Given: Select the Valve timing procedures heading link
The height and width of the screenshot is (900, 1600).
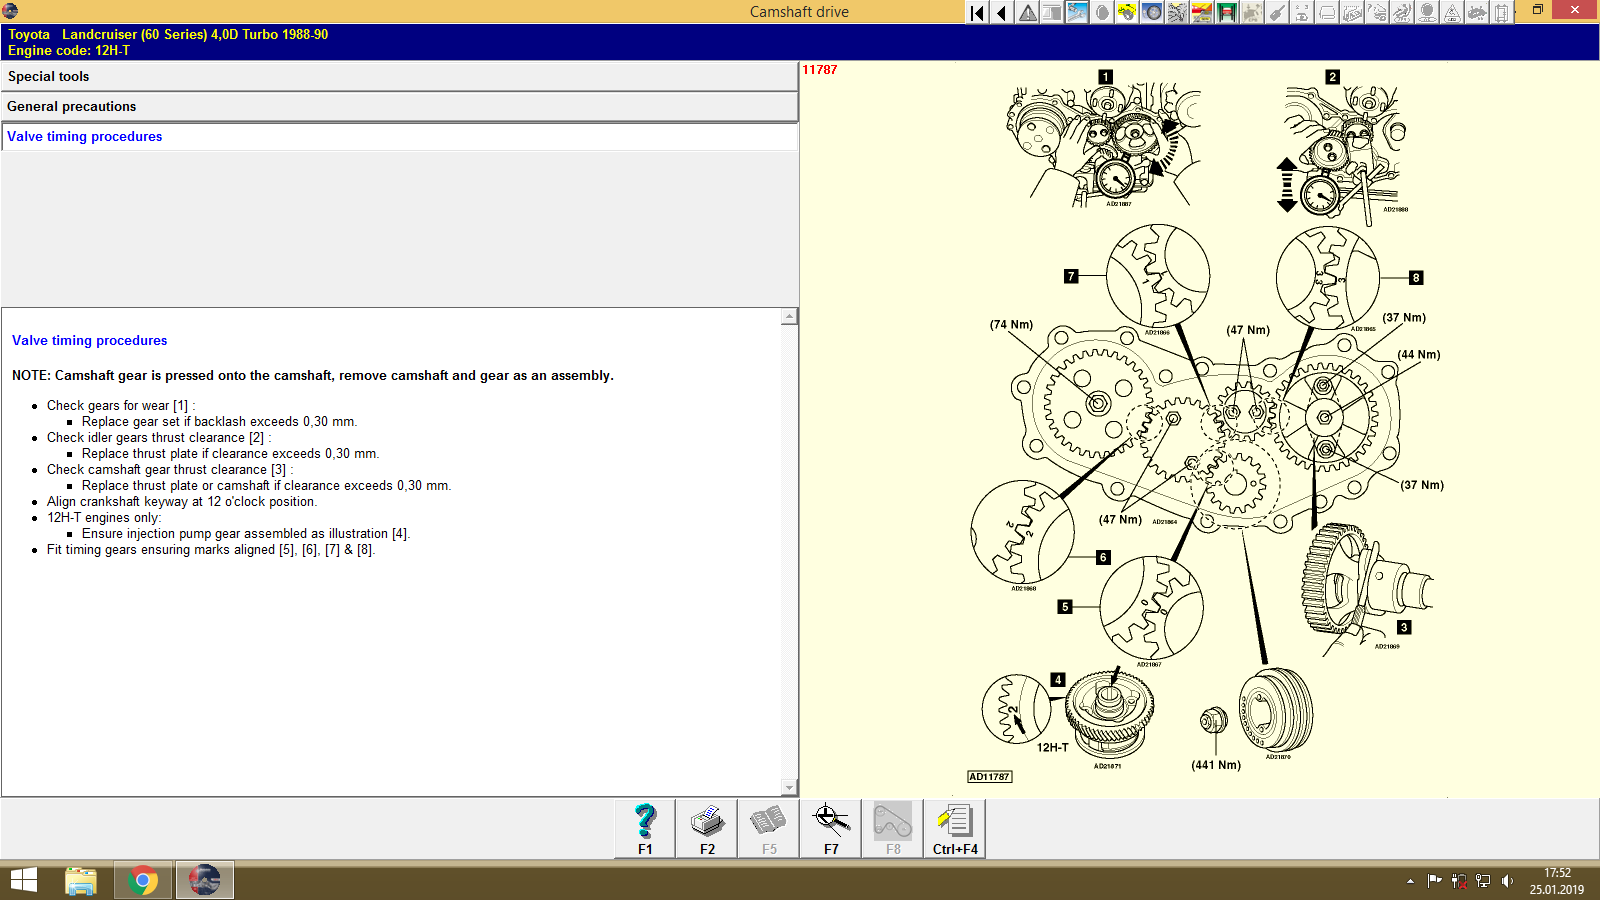Looking at the screenshot, I should click(89, 340).
